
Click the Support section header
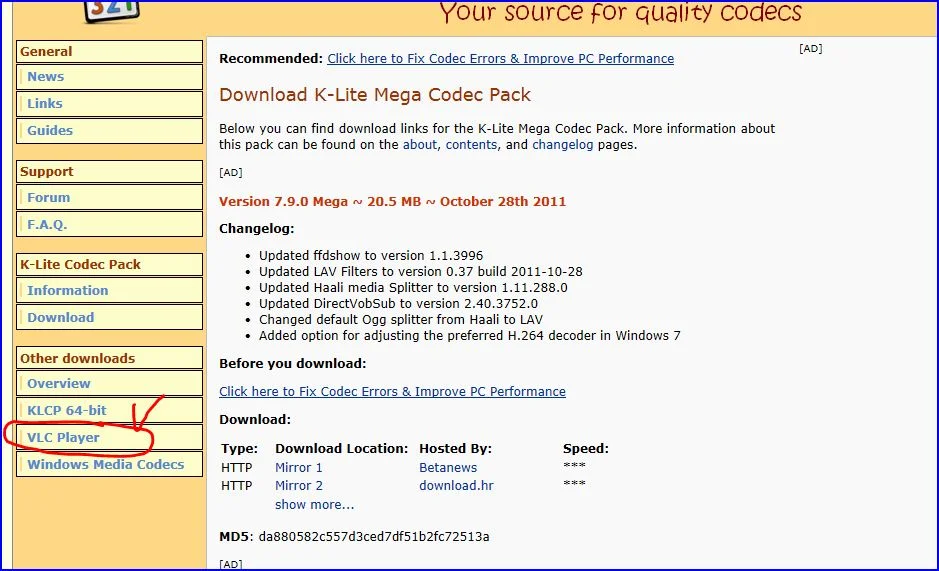pos(110,171)
